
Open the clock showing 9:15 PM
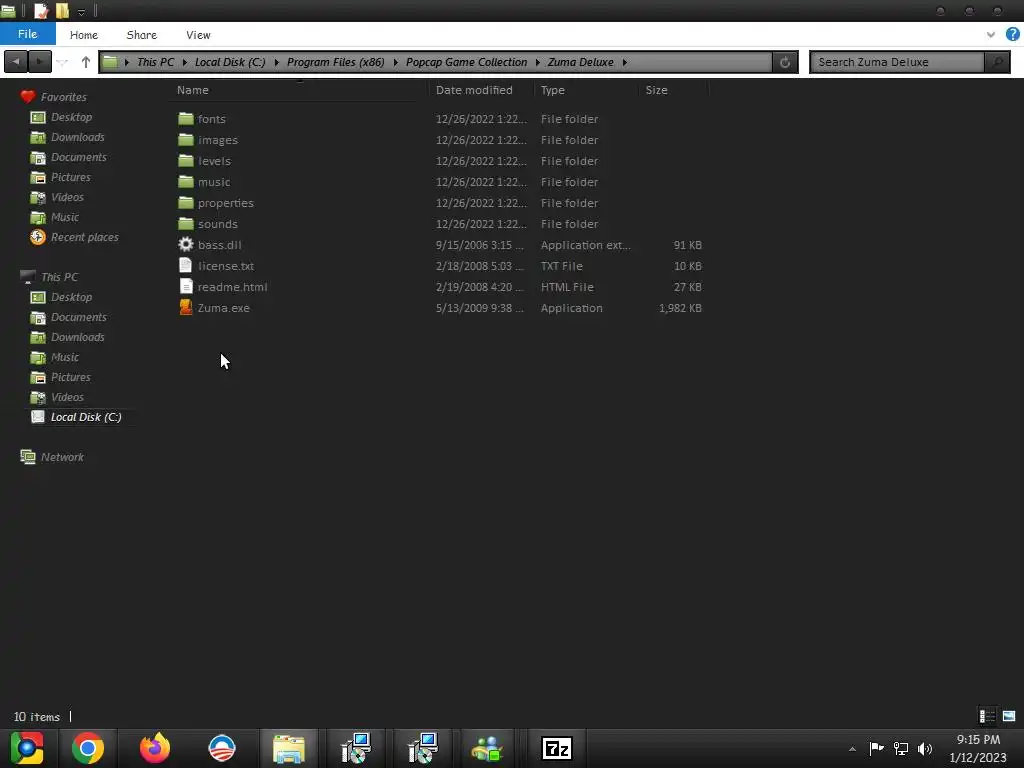click(978, 740)
